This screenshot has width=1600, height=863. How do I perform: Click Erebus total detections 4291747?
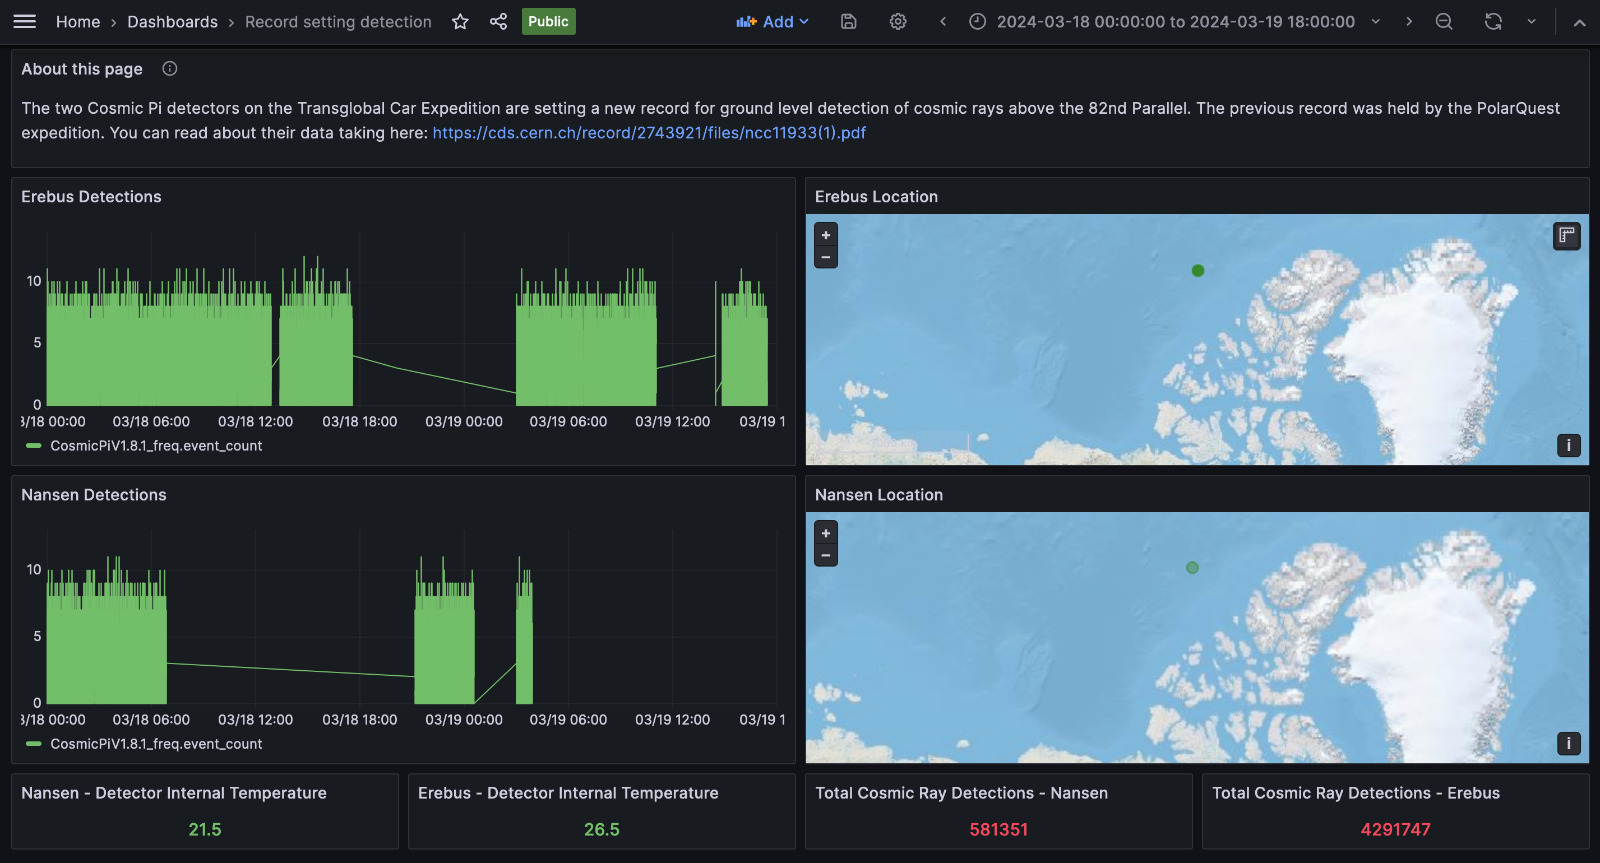tap(1396, 829)
